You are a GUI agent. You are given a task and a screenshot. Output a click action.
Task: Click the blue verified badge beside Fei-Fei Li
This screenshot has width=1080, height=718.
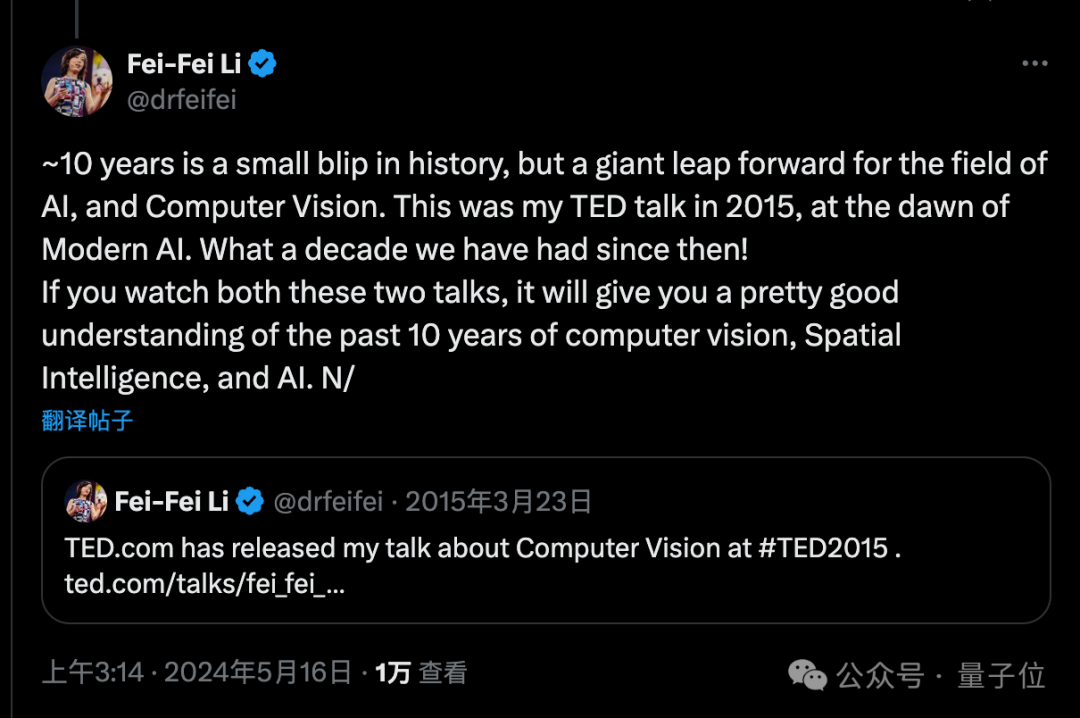point(262,64)
